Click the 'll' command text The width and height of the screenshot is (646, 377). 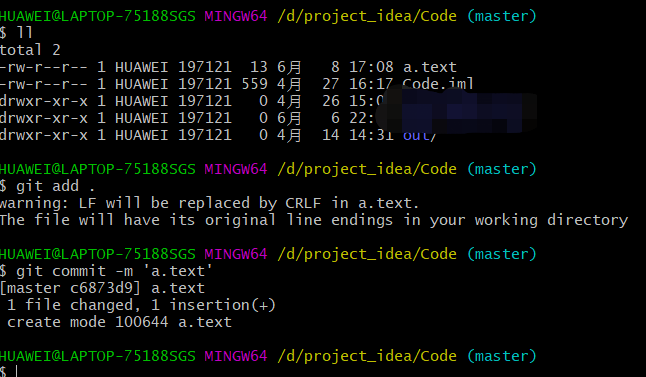pyautogui.click(x=24, y=33)
